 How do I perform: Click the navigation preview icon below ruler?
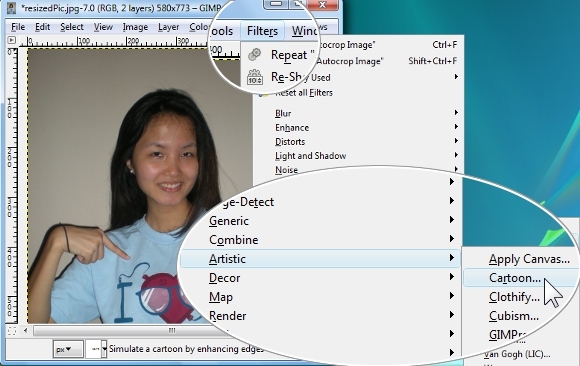click(x=11, y=330)
